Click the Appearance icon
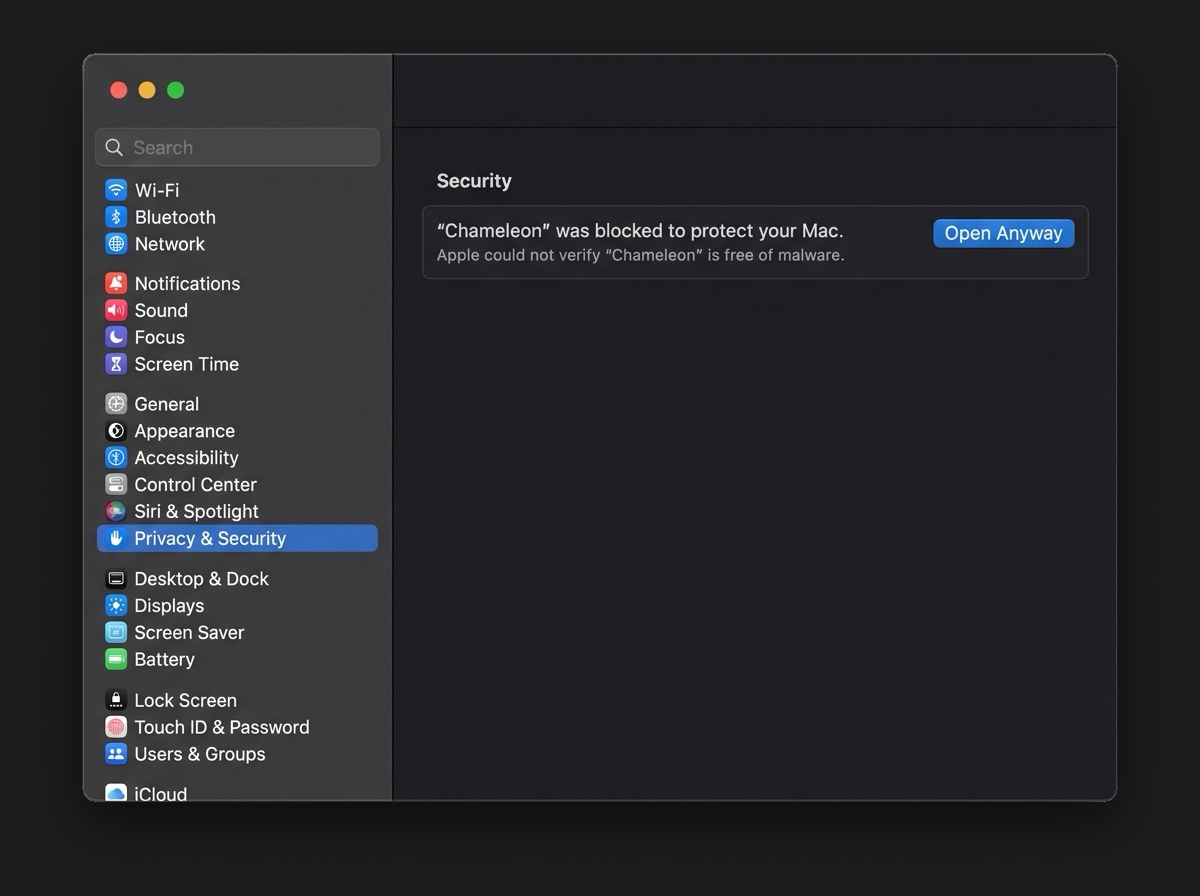Screen dimensions: 1200x896 (x=116, y=431)
